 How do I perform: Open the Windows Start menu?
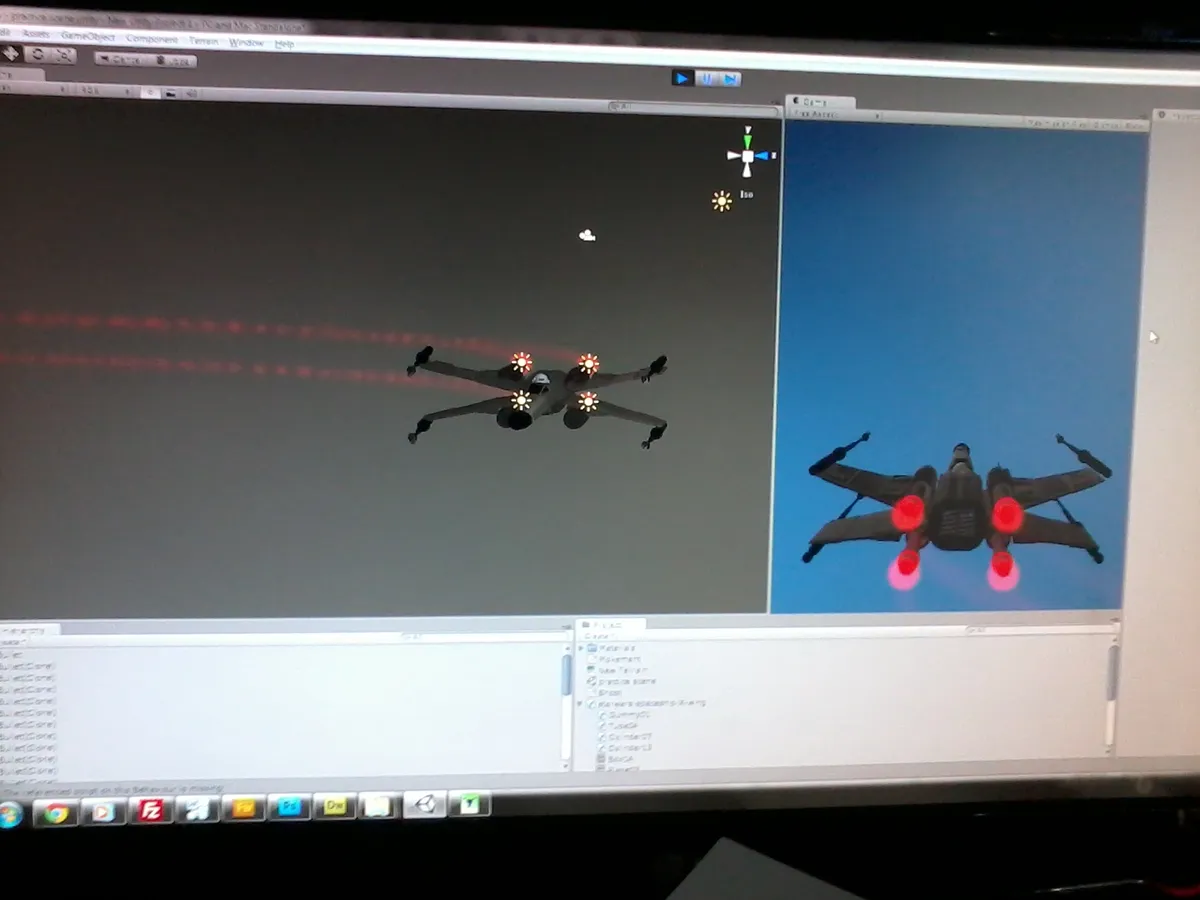[10, 814]
